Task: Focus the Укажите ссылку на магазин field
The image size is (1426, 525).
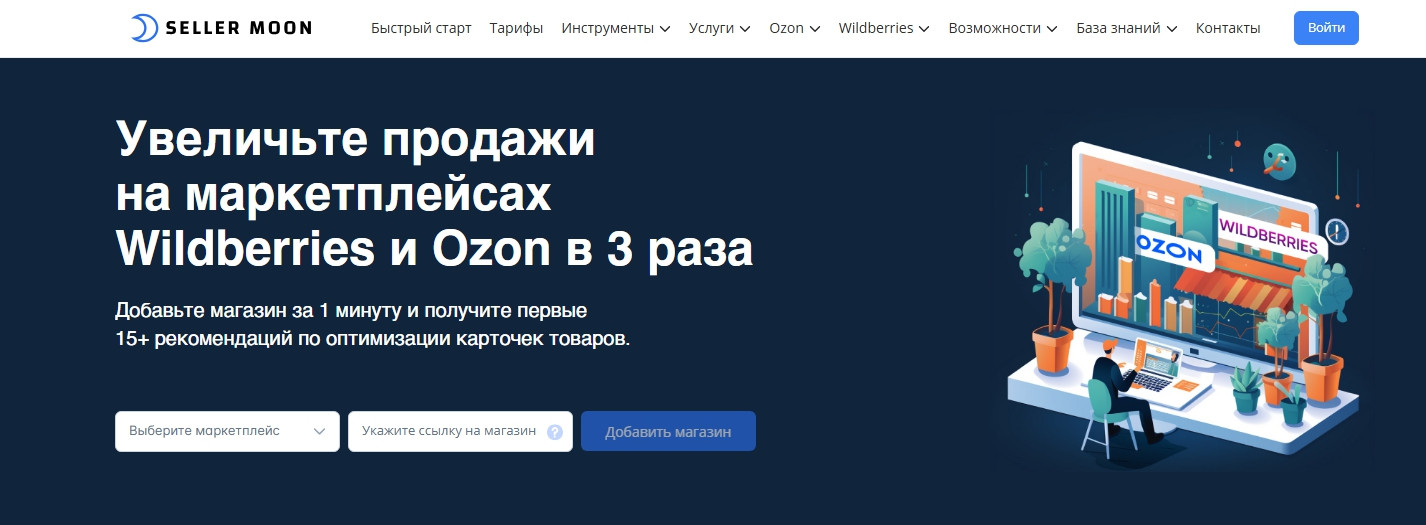Action: click(x=460, y=431)
